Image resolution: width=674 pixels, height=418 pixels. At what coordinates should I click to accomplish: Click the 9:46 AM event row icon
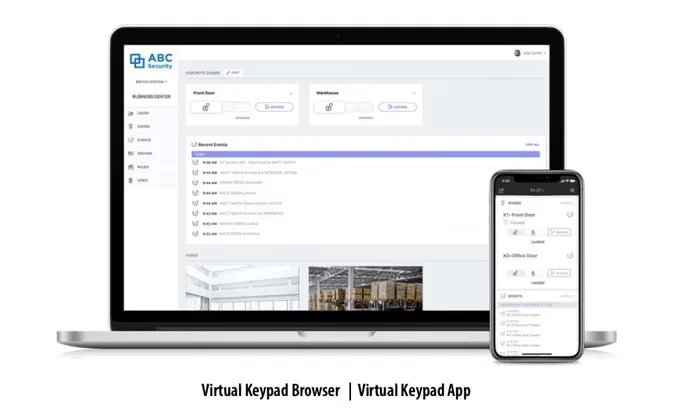click(x=195, y=162)
